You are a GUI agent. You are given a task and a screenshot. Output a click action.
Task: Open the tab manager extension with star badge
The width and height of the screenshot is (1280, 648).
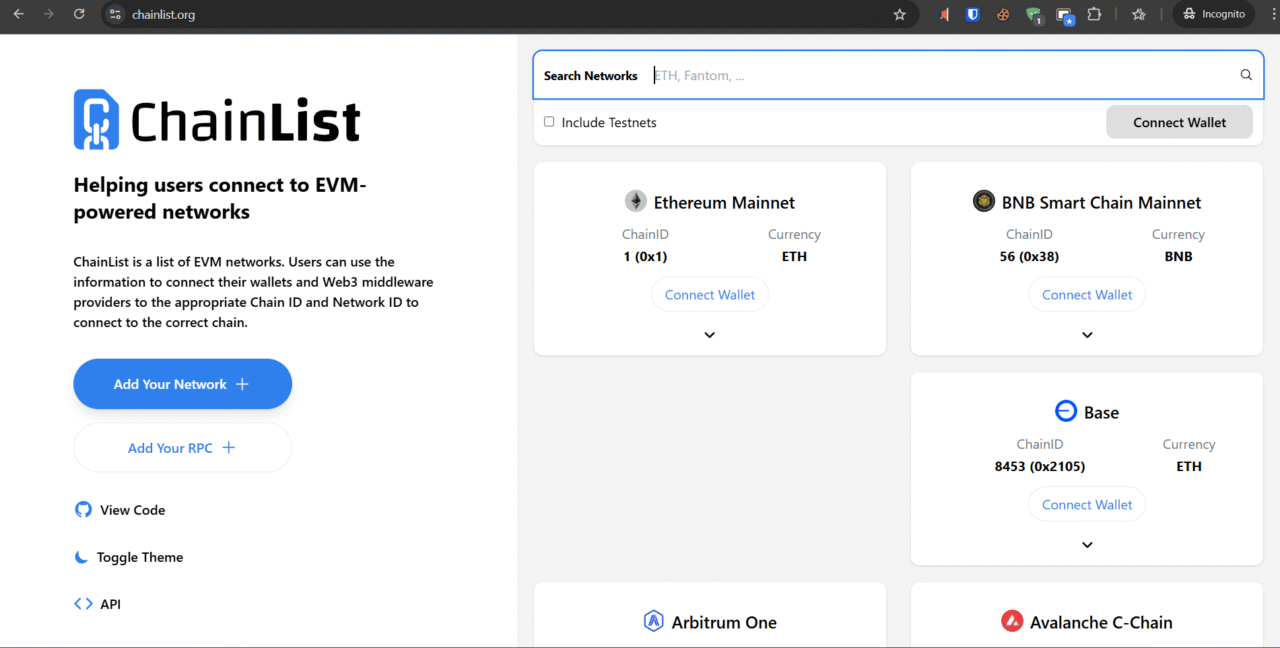point(1065,15)
